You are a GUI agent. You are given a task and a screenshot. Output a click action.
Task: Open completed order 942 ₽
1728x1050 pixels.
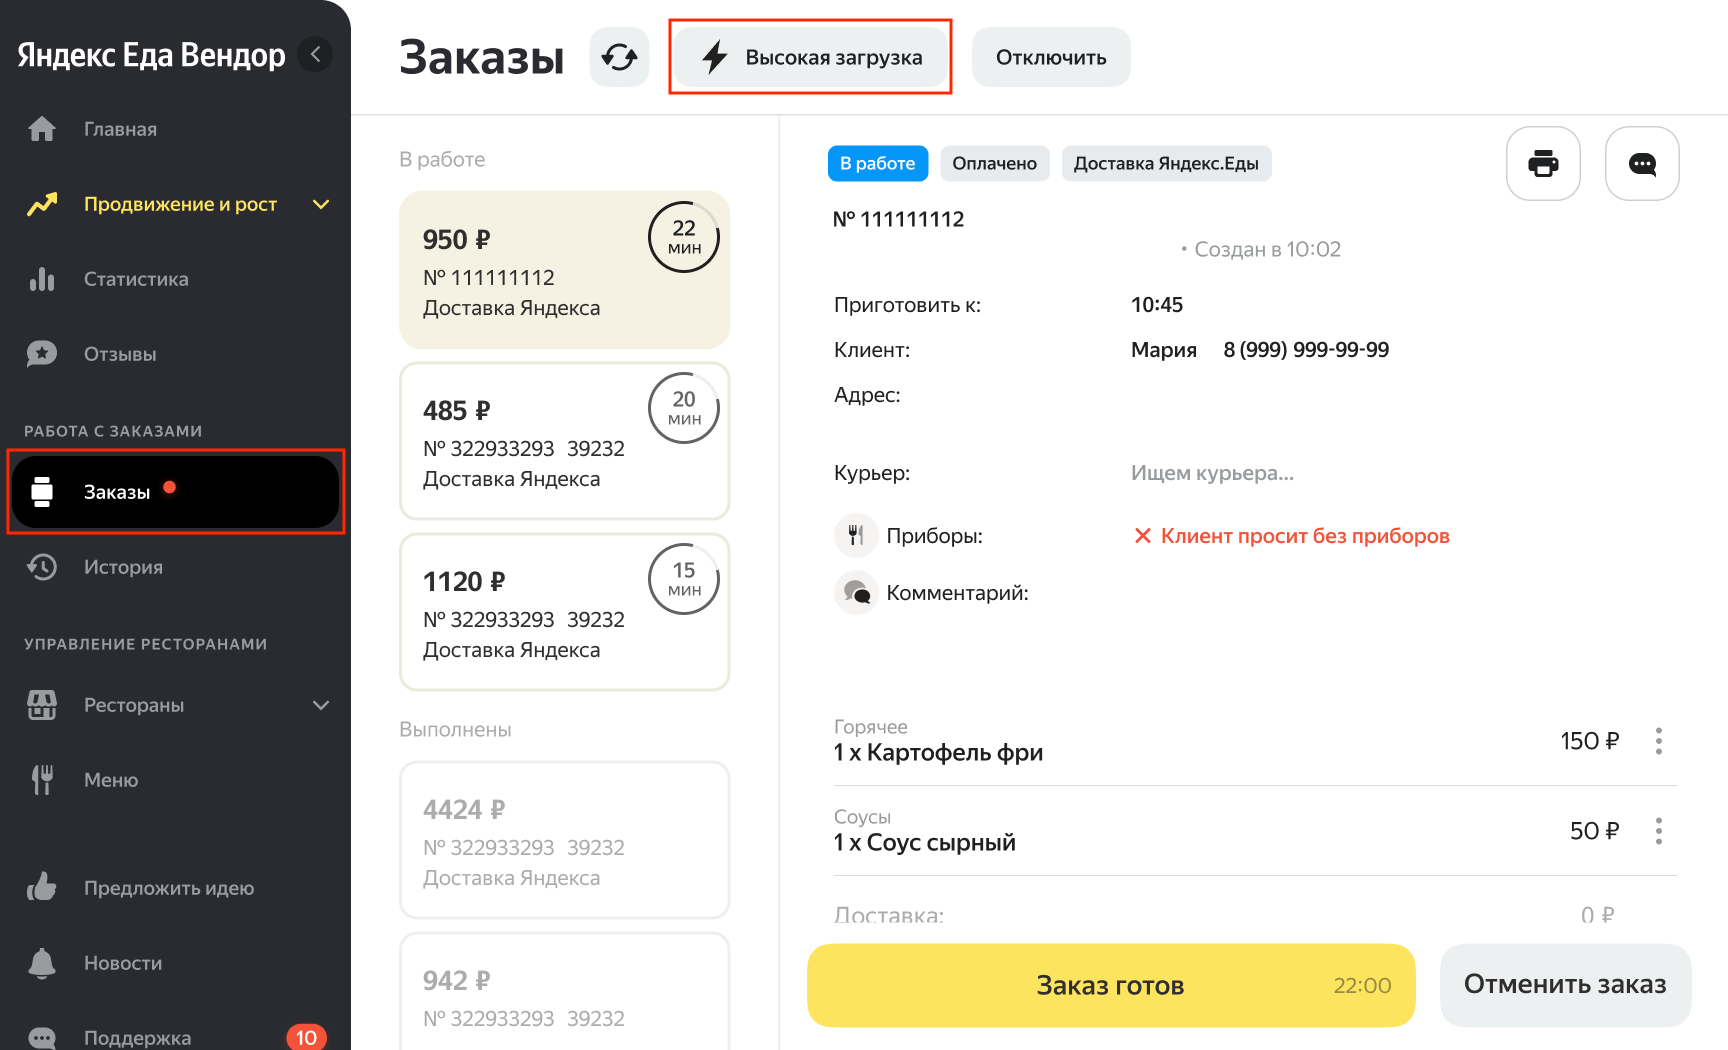564,991
